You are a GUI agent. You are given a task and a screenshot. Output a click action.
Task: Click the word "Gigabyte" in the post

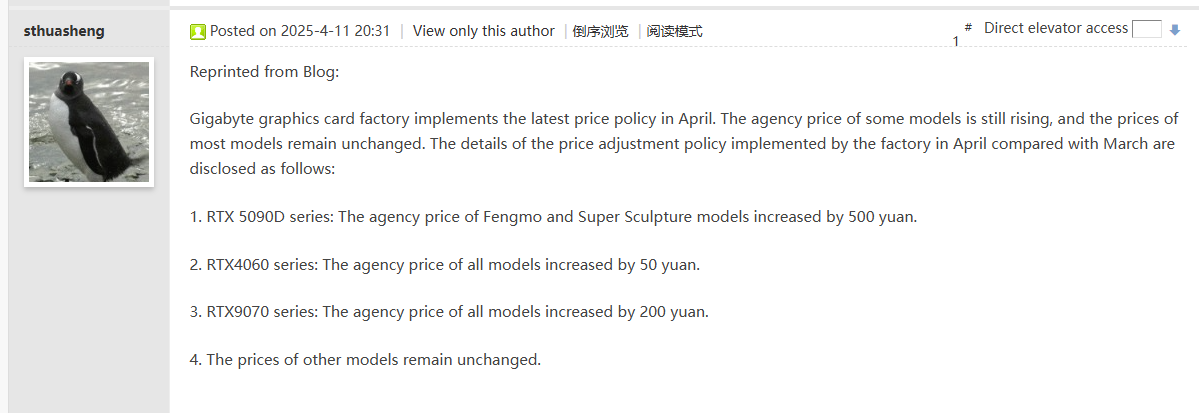point(220,118)
